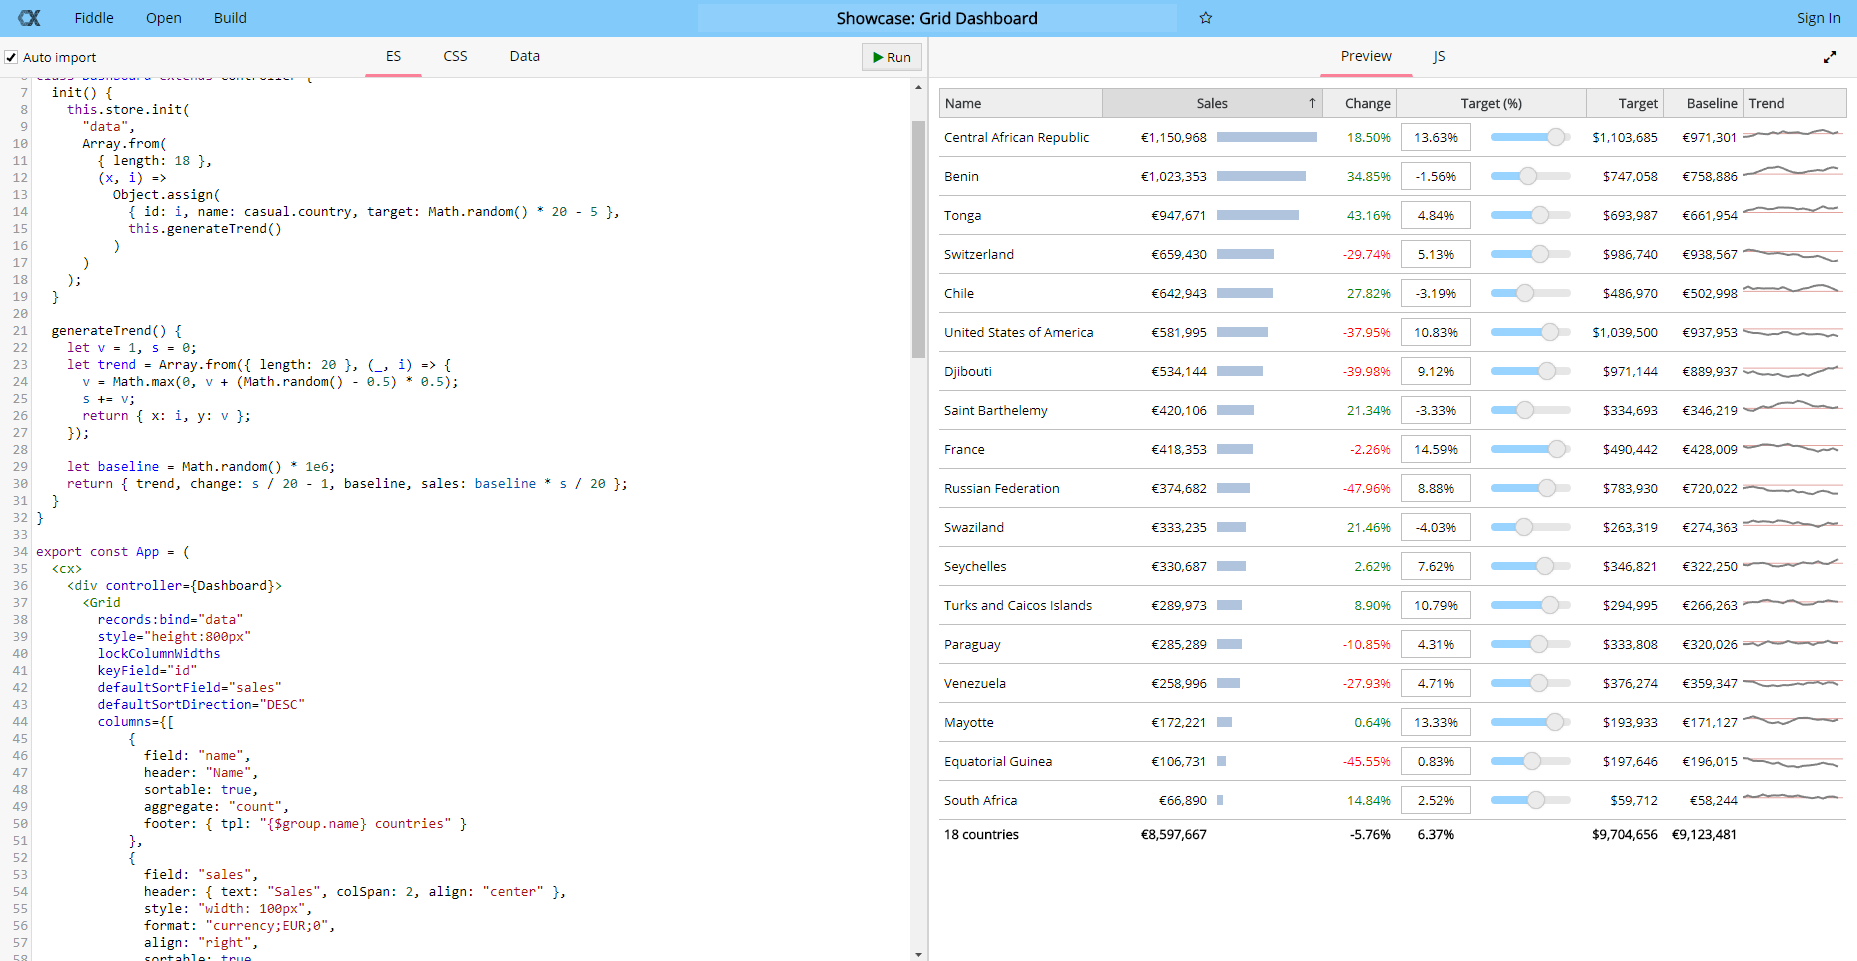Image resolution: width=1857 pixels, height=961 pixels.
Task: Click Paraguay change value -10.85%
Action: 1366,644
